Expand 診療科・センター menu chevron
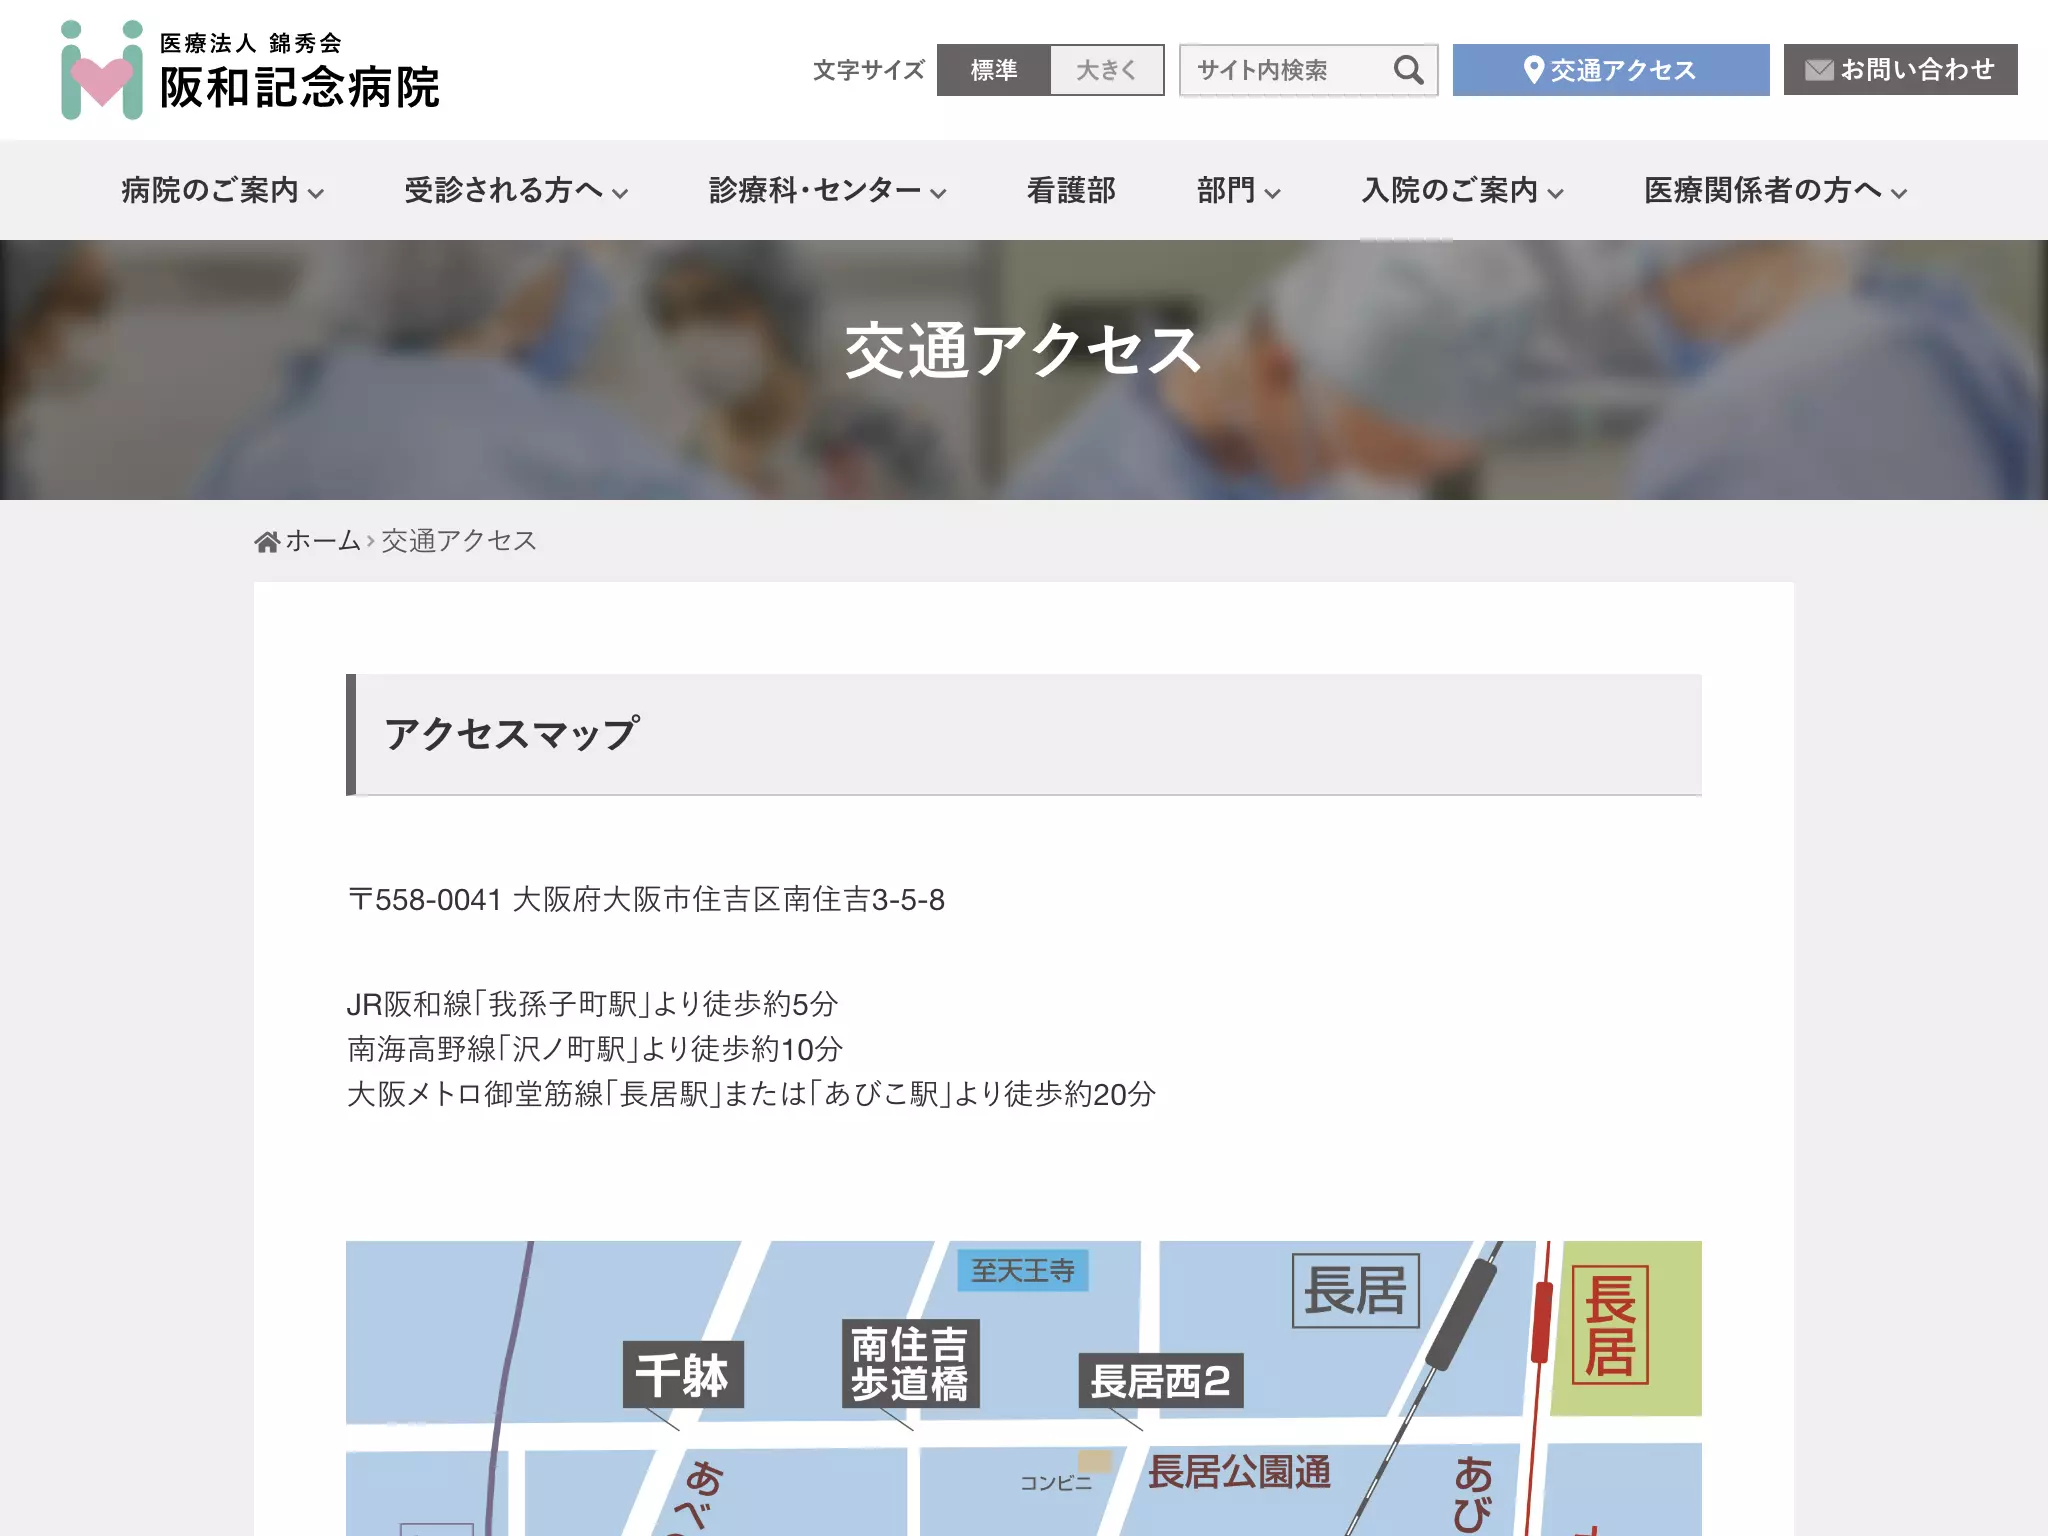This screenshot has height=1536, width=2048. tap(938, 193)
